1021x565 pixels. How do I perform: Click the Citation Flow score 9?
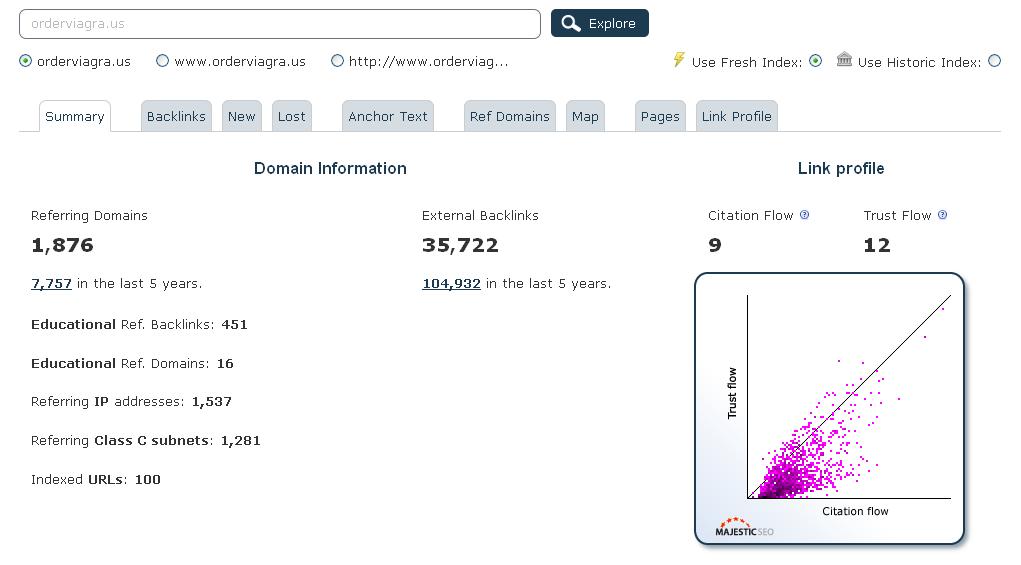(x=715, y=245)
